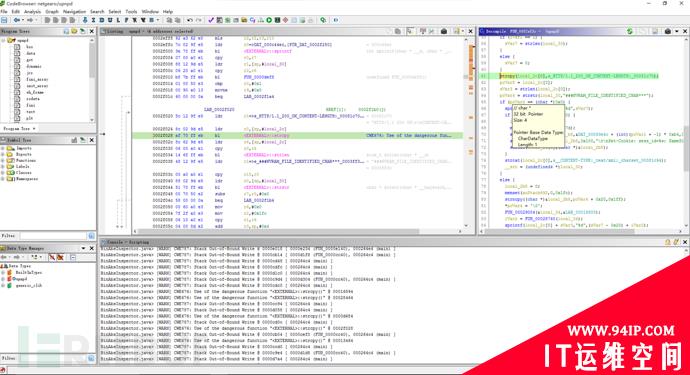Image resolution: width=690 pixels, height=375 pixels.
Task: Jump to next undefined with U icon
Action: pos(110,20)
